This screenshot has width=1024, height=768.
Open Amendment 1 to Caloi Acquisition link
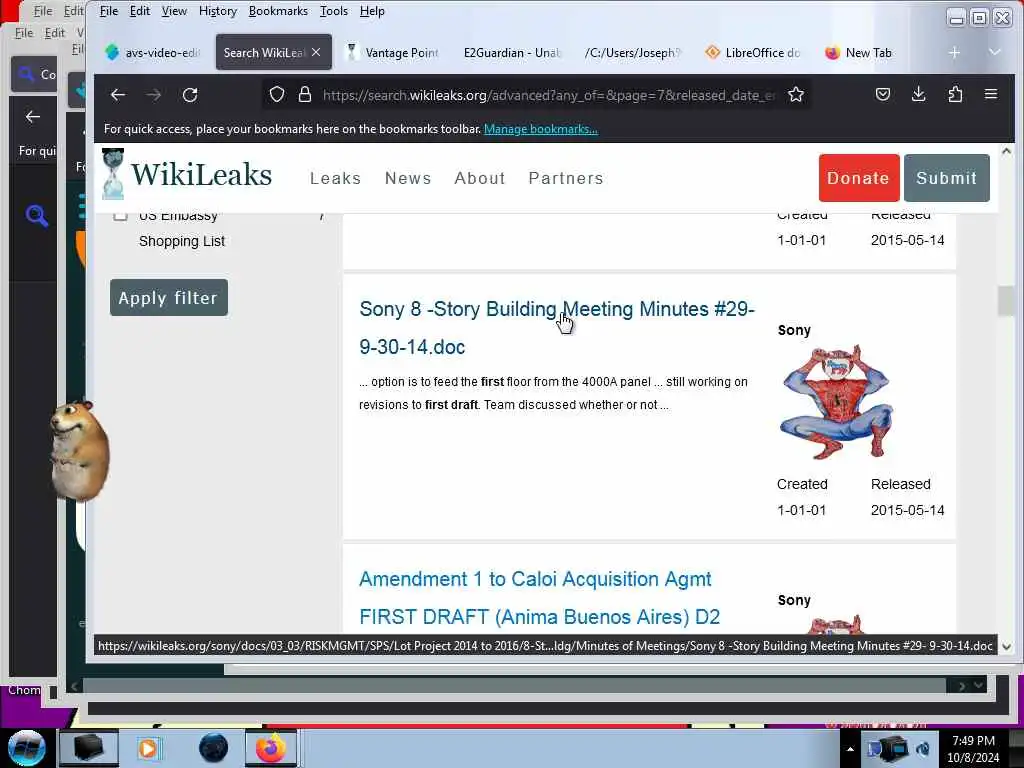tap(539, 598)
